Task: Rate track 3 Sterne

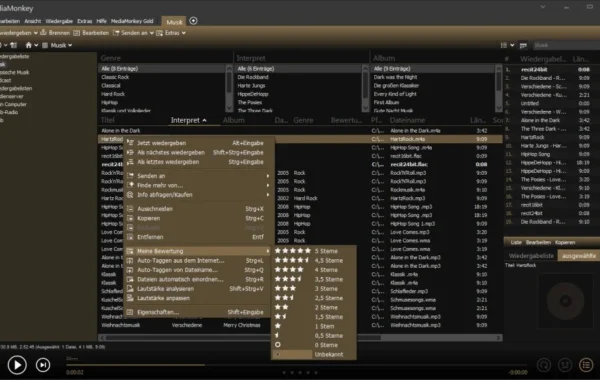Action: [x=314, y=289]
